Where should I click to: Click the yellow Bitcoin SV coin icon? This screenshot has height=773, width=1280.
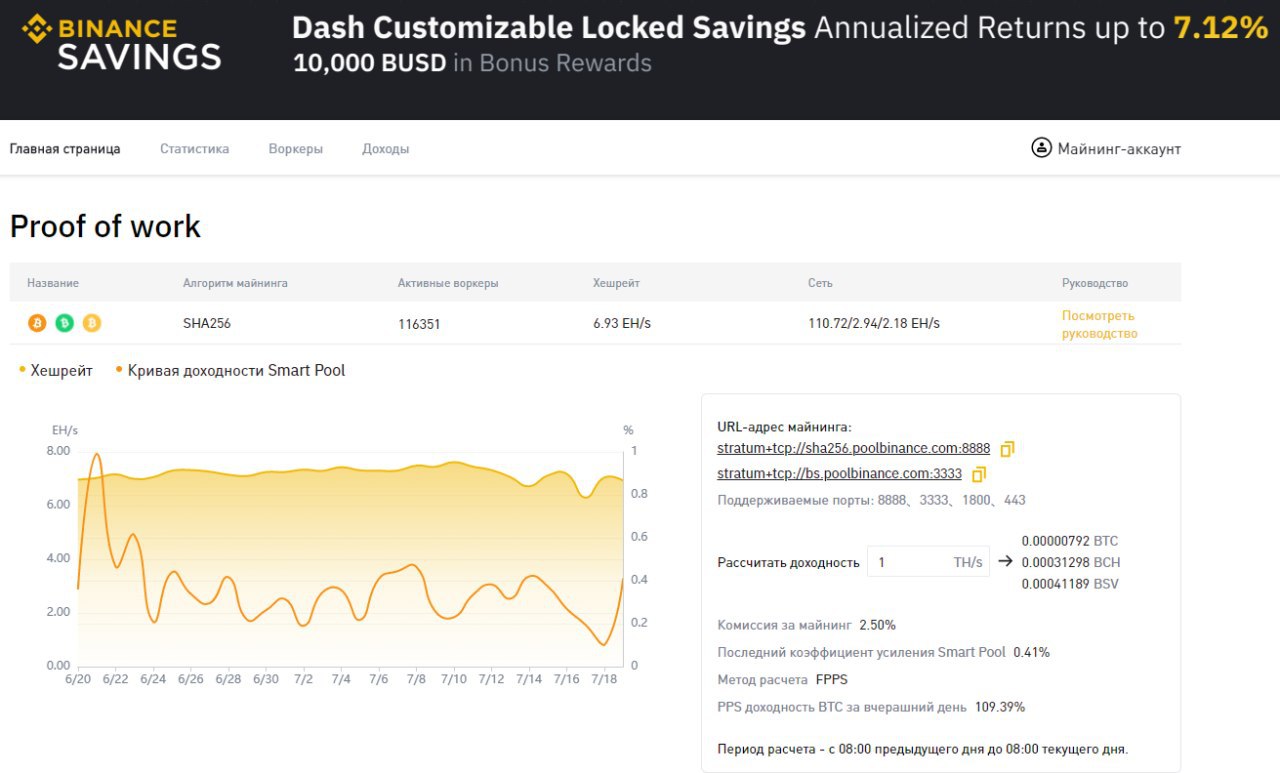pyautogui.click(x=92, y=323)
